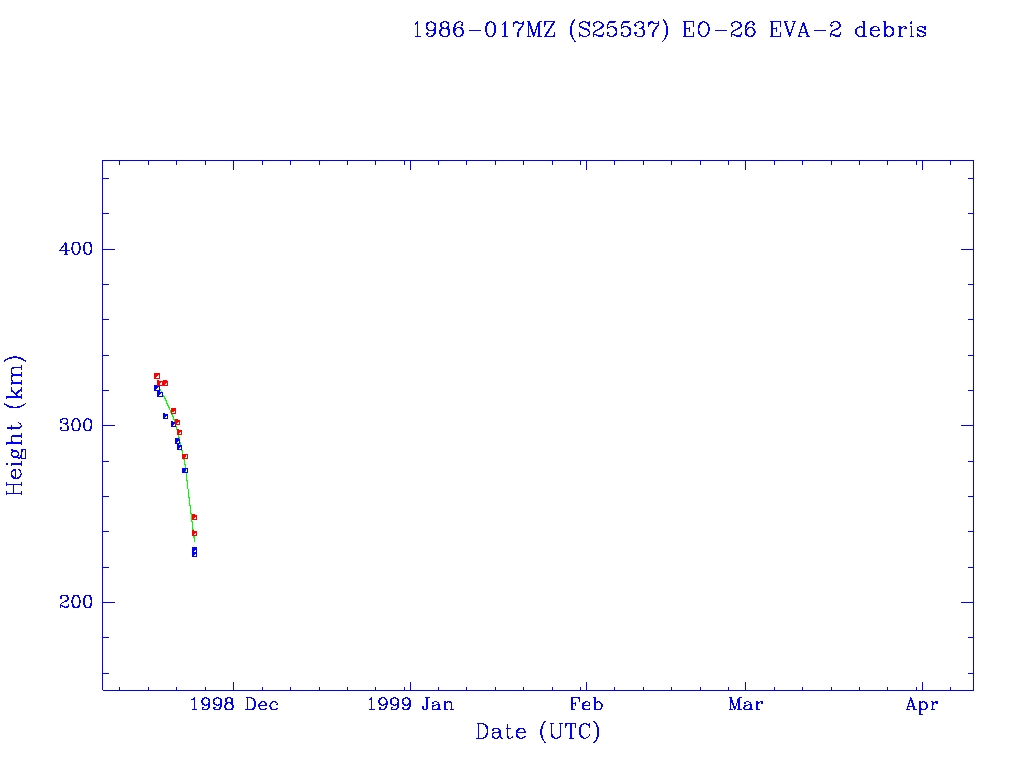Viewport: 1024px width, 768px height.
Task: Click the highest red data point marker
Action: (x=157, y=376)
